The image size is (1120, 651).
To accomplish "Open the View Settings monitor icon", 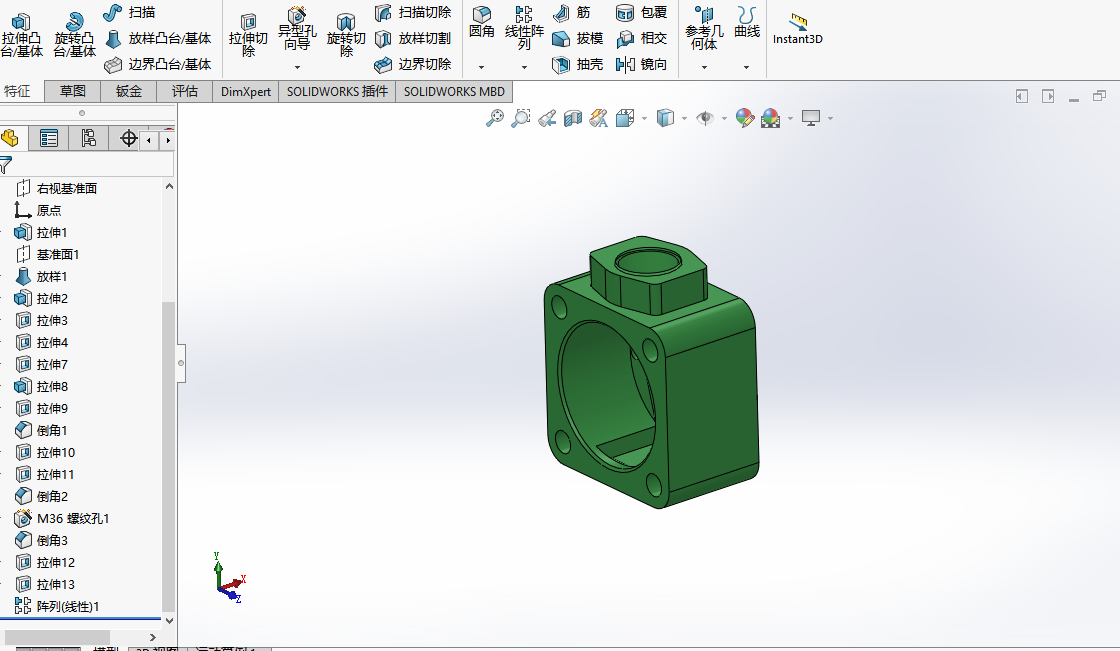I will click(x=811, y=118).
